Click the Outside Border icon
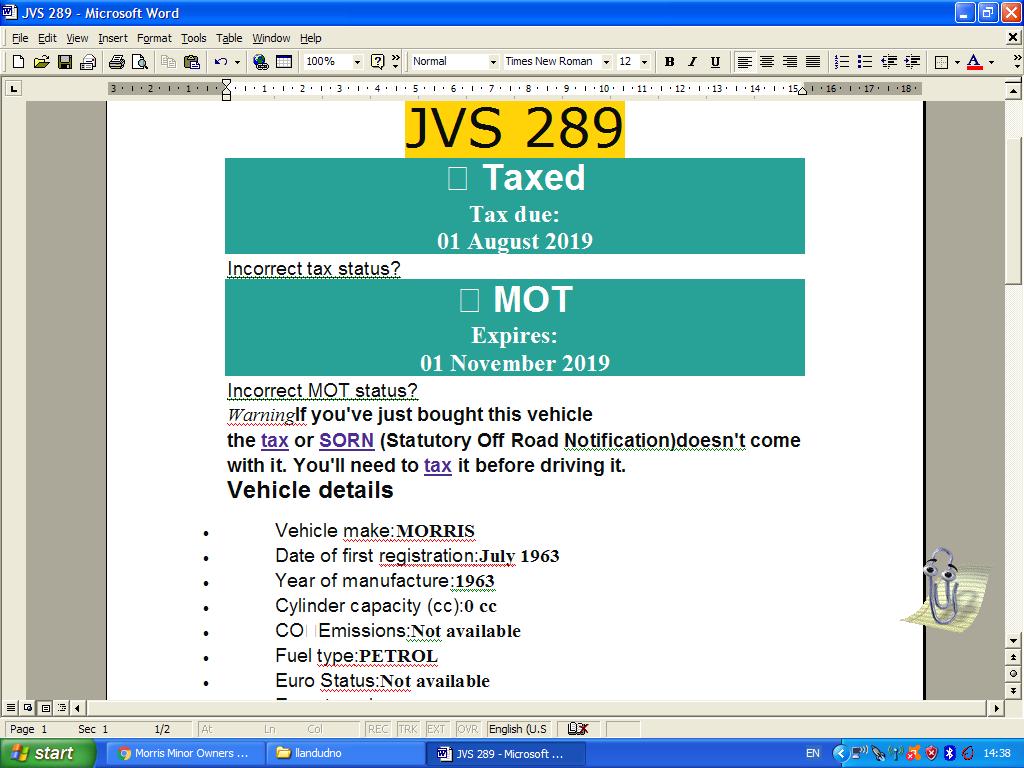The width and height of the screenshot is (1024, 768). click(941, 62)
